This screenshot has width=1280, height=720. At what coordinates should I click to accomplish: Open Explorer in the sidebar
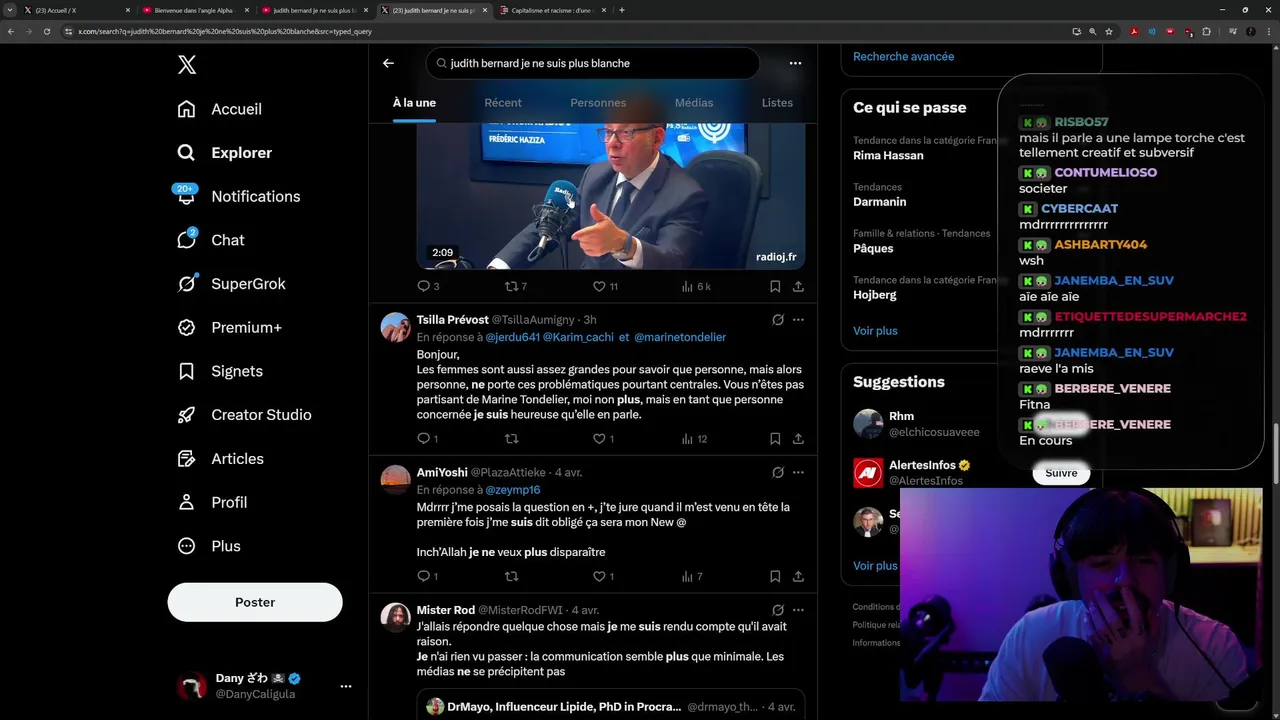click(x=224, y=153)
